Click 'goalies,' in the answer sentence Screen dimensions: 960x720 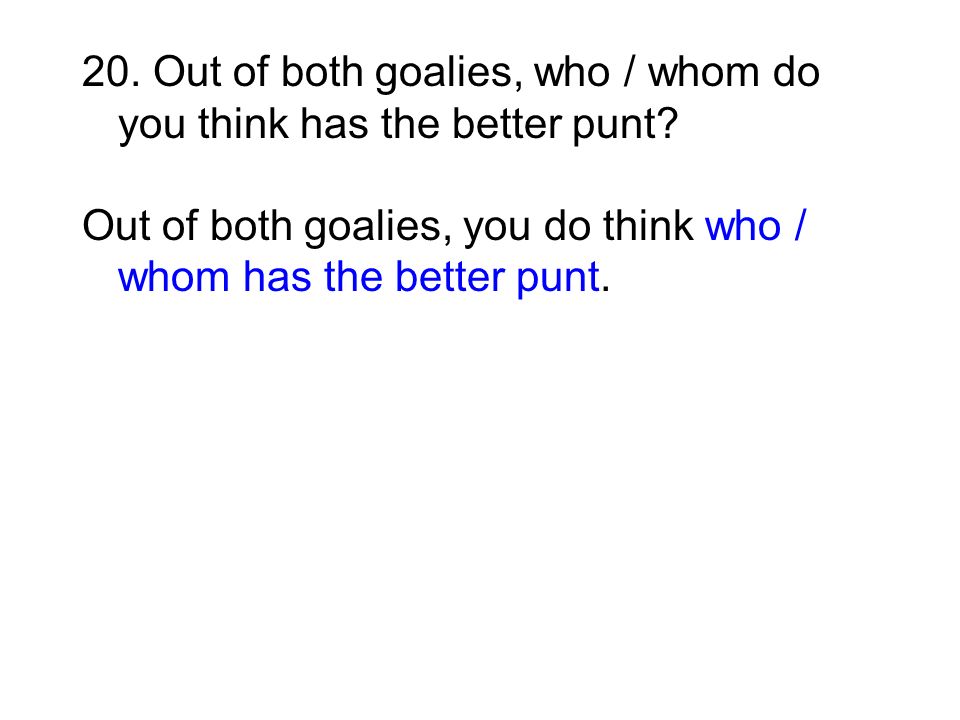pos(378,228)
